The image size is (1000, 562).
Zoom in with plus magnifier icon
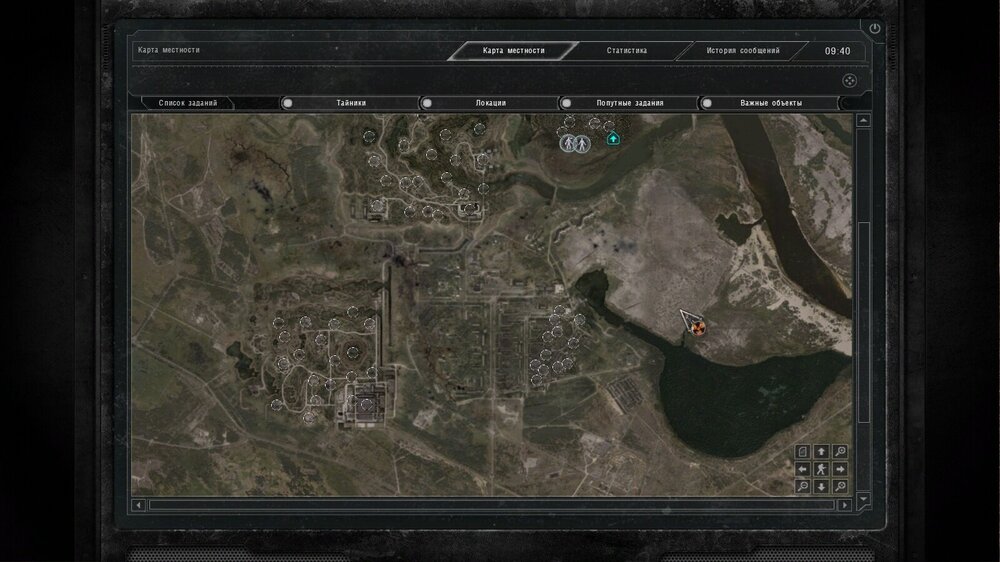click(840, 452)
